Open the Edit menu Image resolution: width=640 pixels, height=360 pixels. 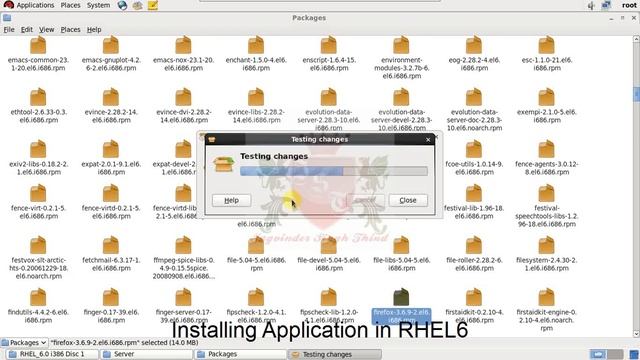coord(27,29)
